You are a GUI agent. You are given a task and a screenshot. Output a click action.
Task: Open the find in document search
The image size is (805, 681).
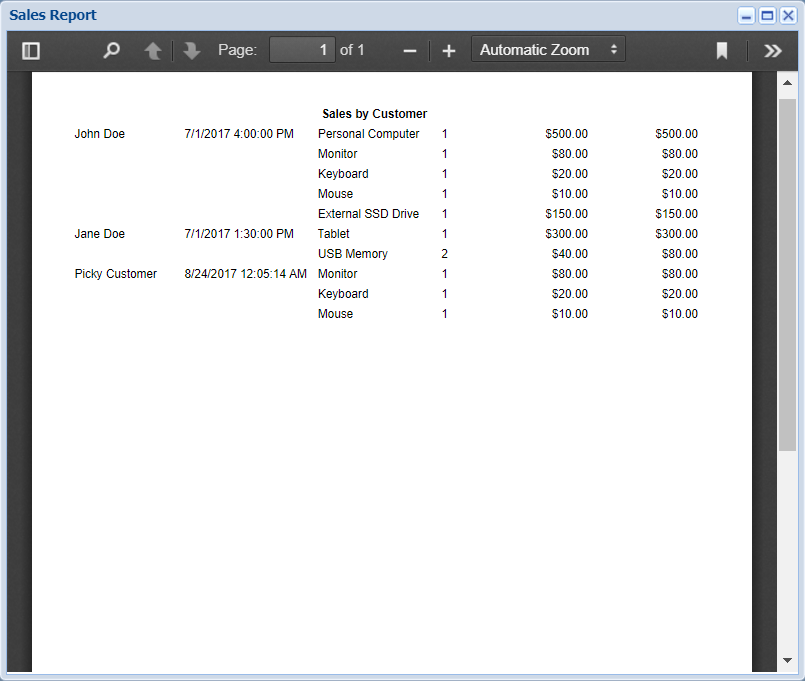click(112, 50)
